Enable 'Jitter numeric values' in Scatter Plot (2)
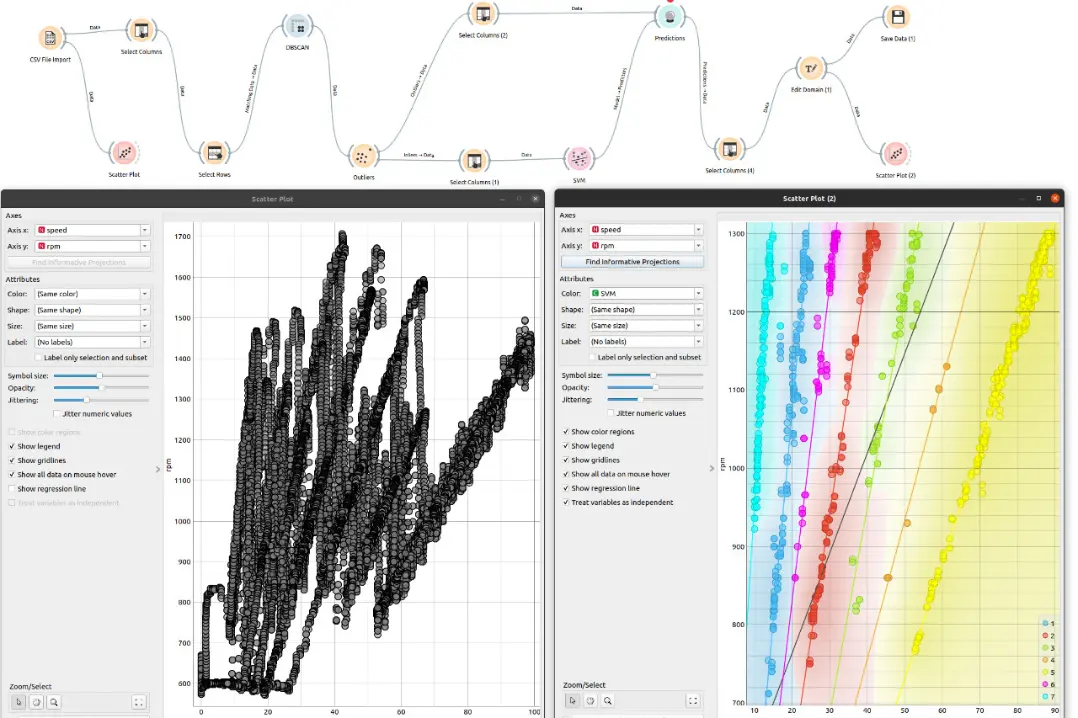1078x718 pixels. (x=611, y=413)
